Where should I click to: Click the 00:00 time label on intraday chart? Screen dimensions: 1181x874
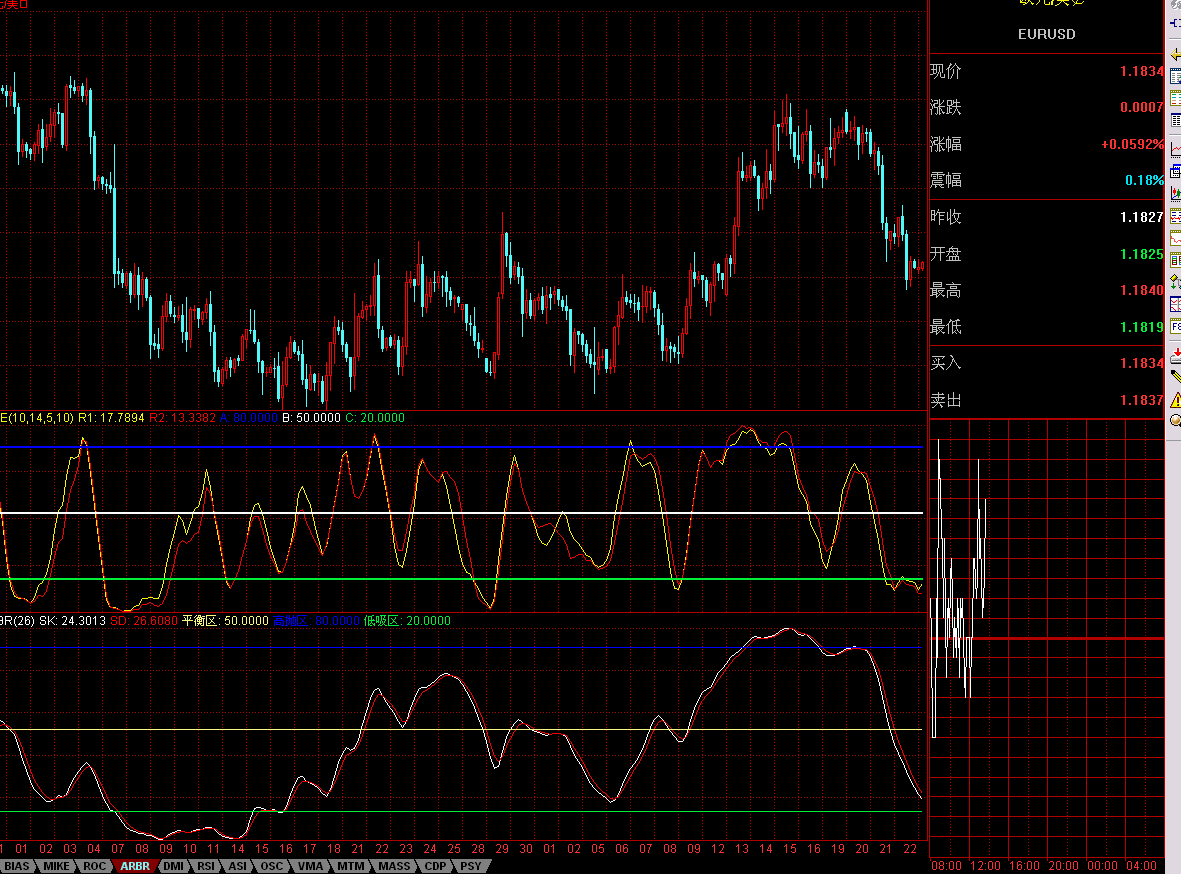point(1102,866)
